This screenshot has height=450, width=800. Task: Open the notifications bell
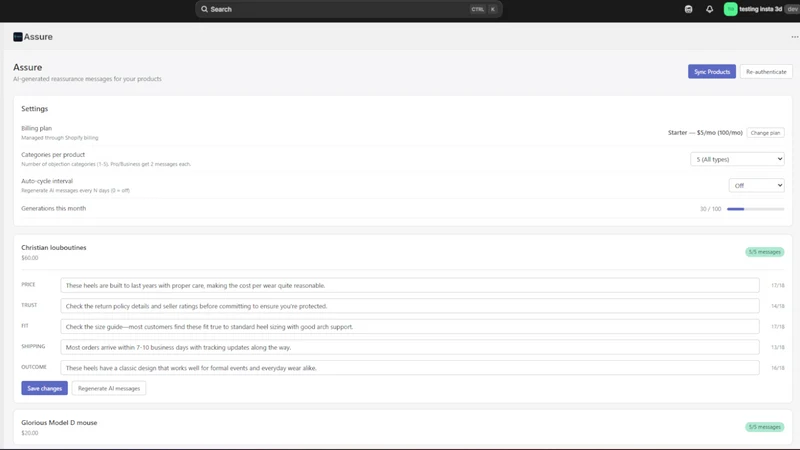click(709, 9)
